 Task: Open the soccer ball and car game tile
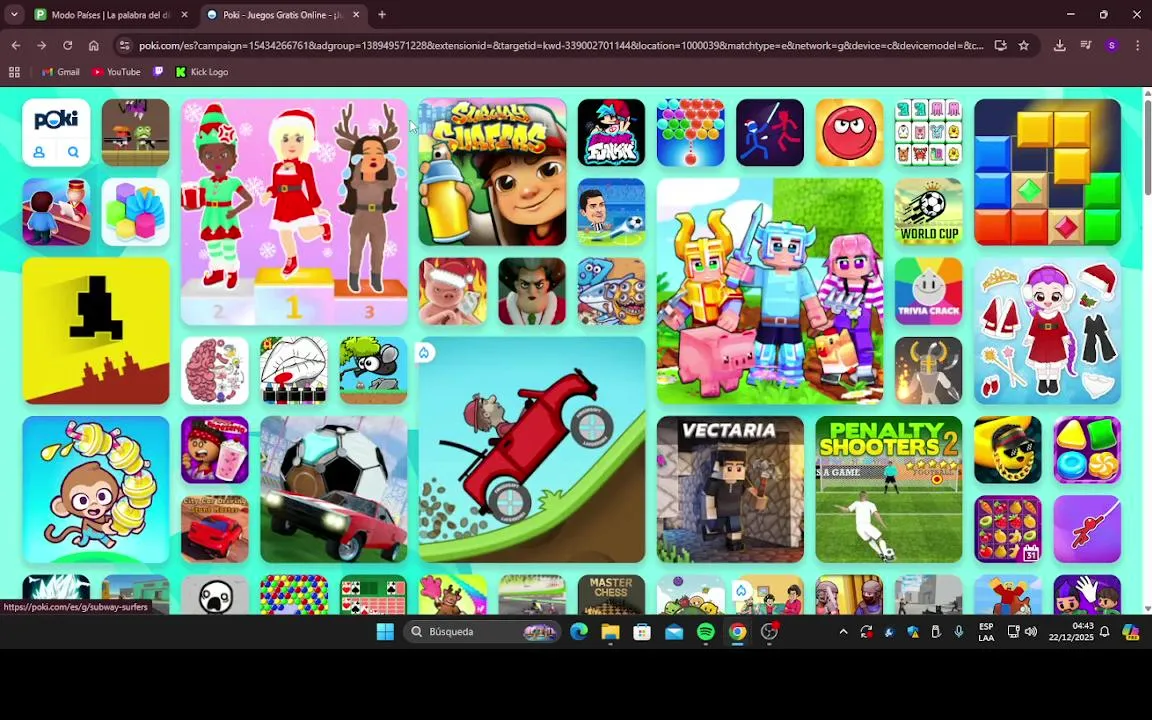tap(334, 489)
